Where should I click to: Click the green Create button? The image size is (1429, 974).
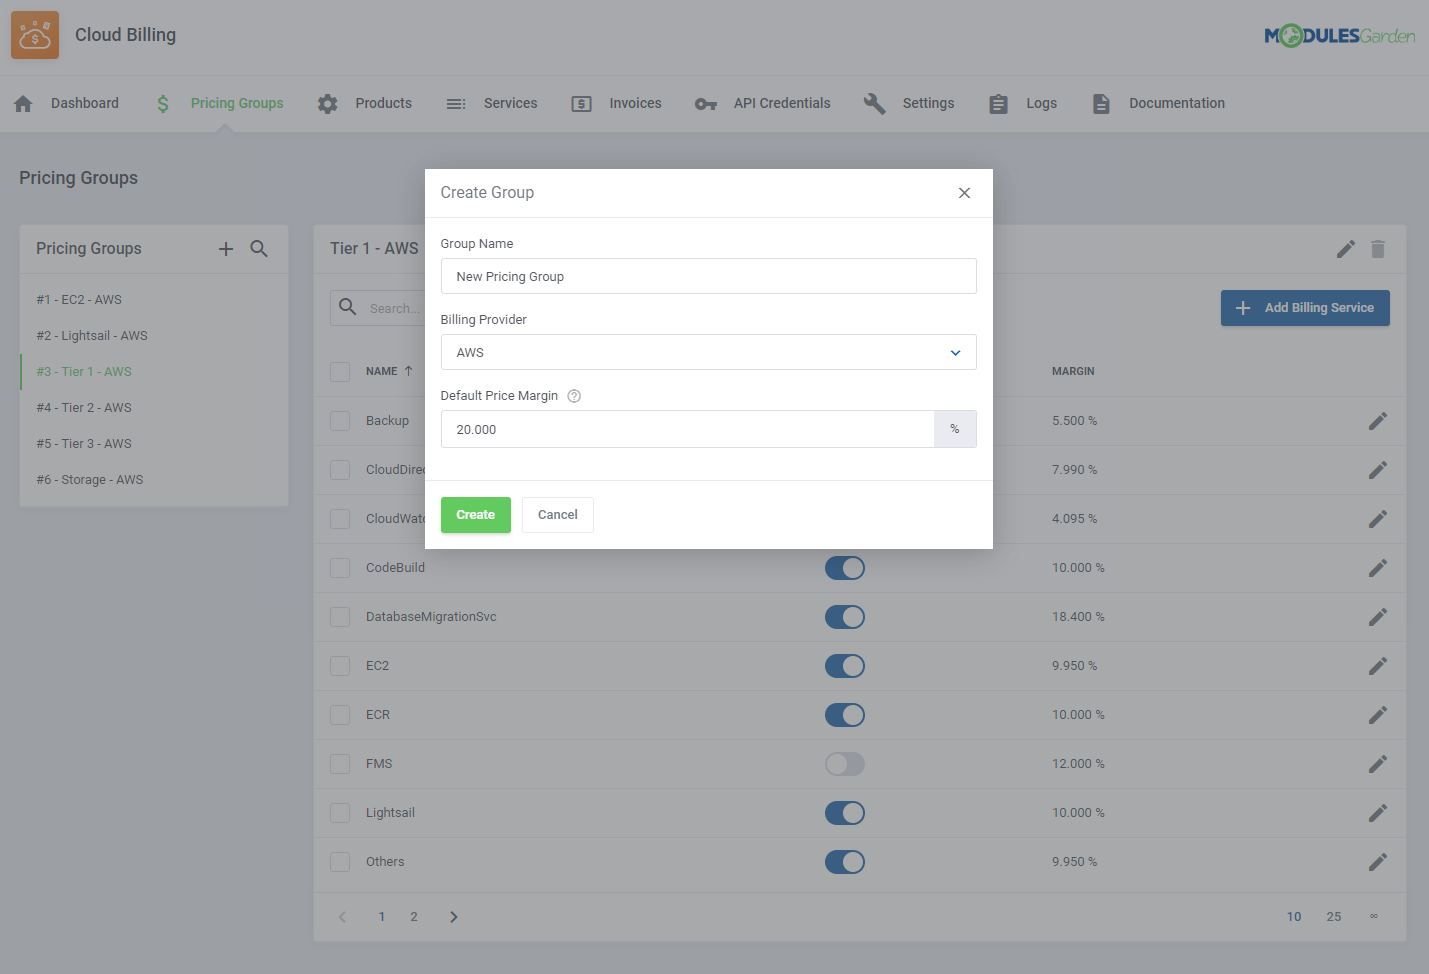(476, 515)
